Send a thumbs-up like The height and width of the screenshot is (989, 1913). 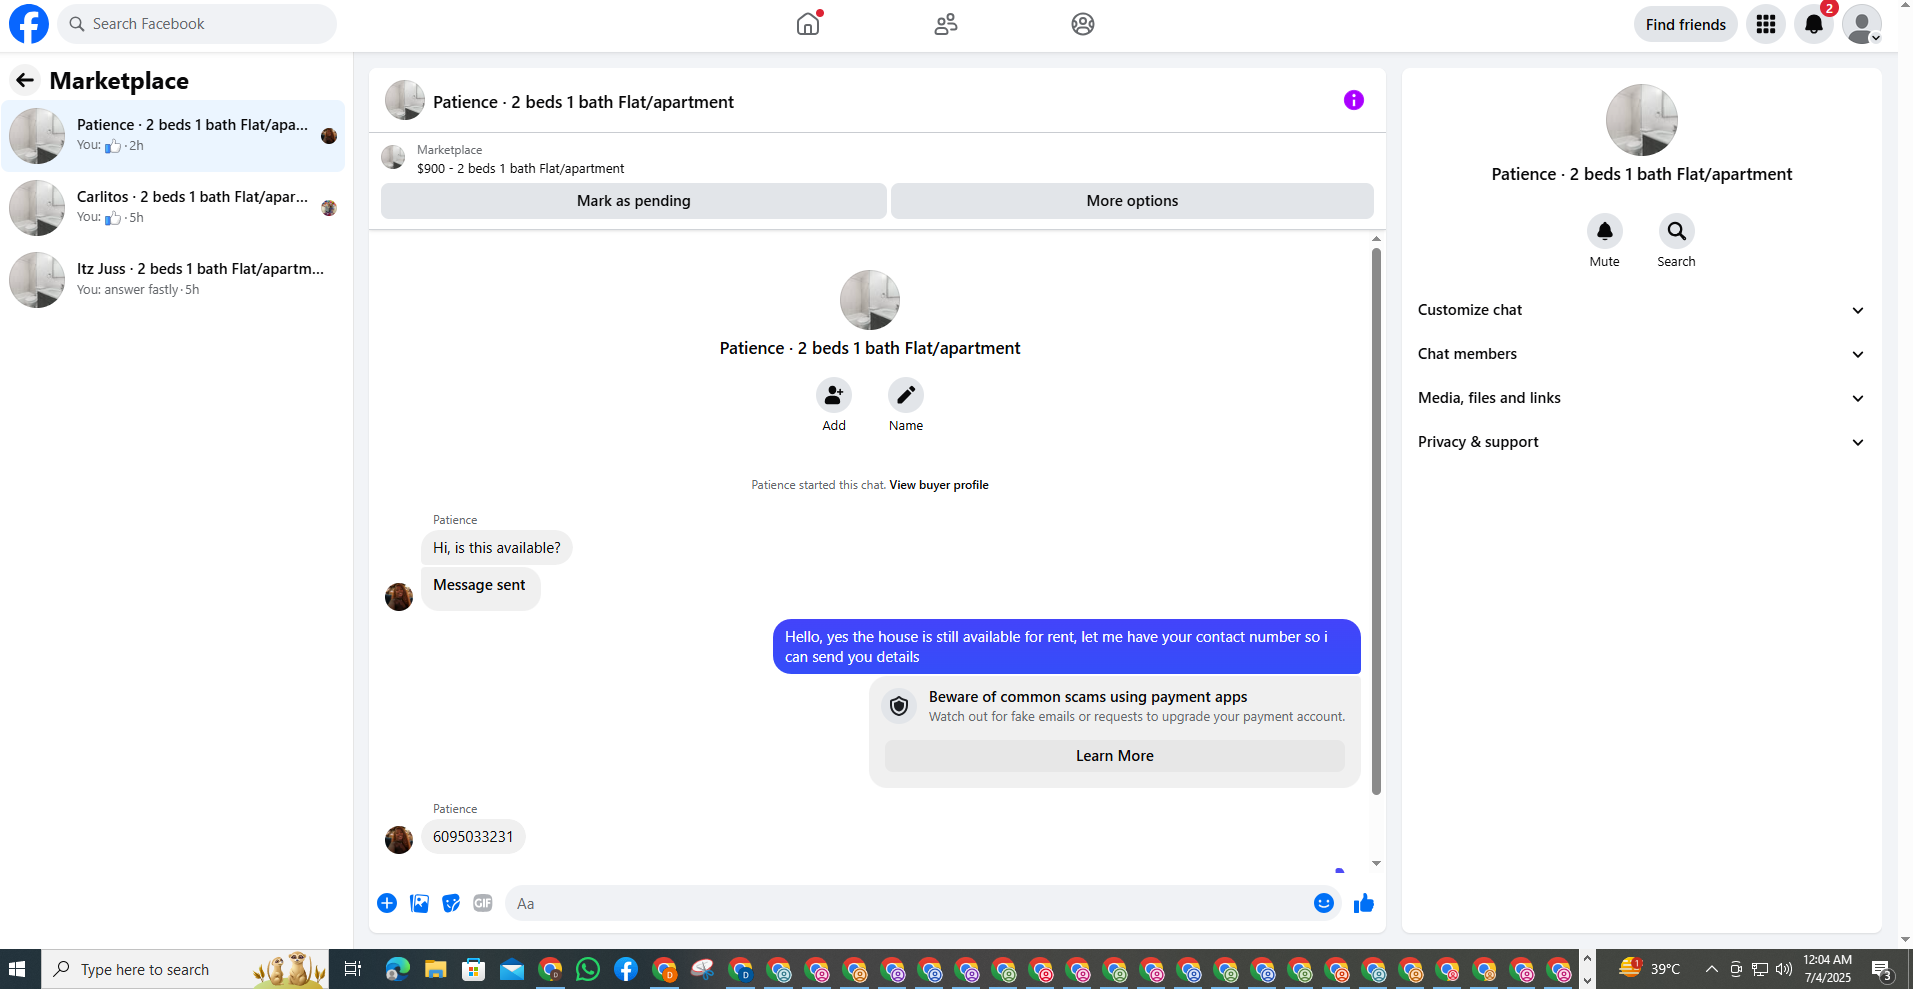coord(1364,903)
